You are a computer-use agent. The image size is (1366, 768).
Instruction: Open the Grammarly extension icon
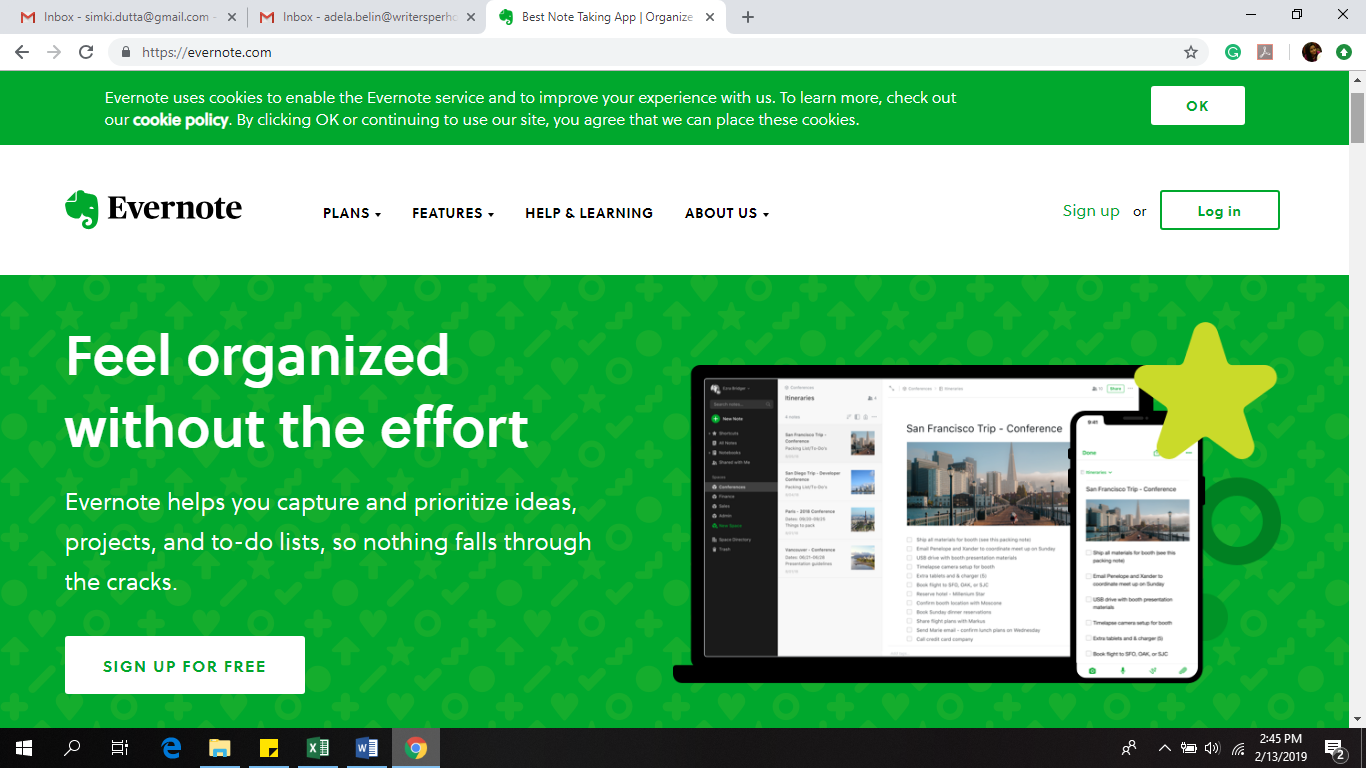pos(1233,52)
